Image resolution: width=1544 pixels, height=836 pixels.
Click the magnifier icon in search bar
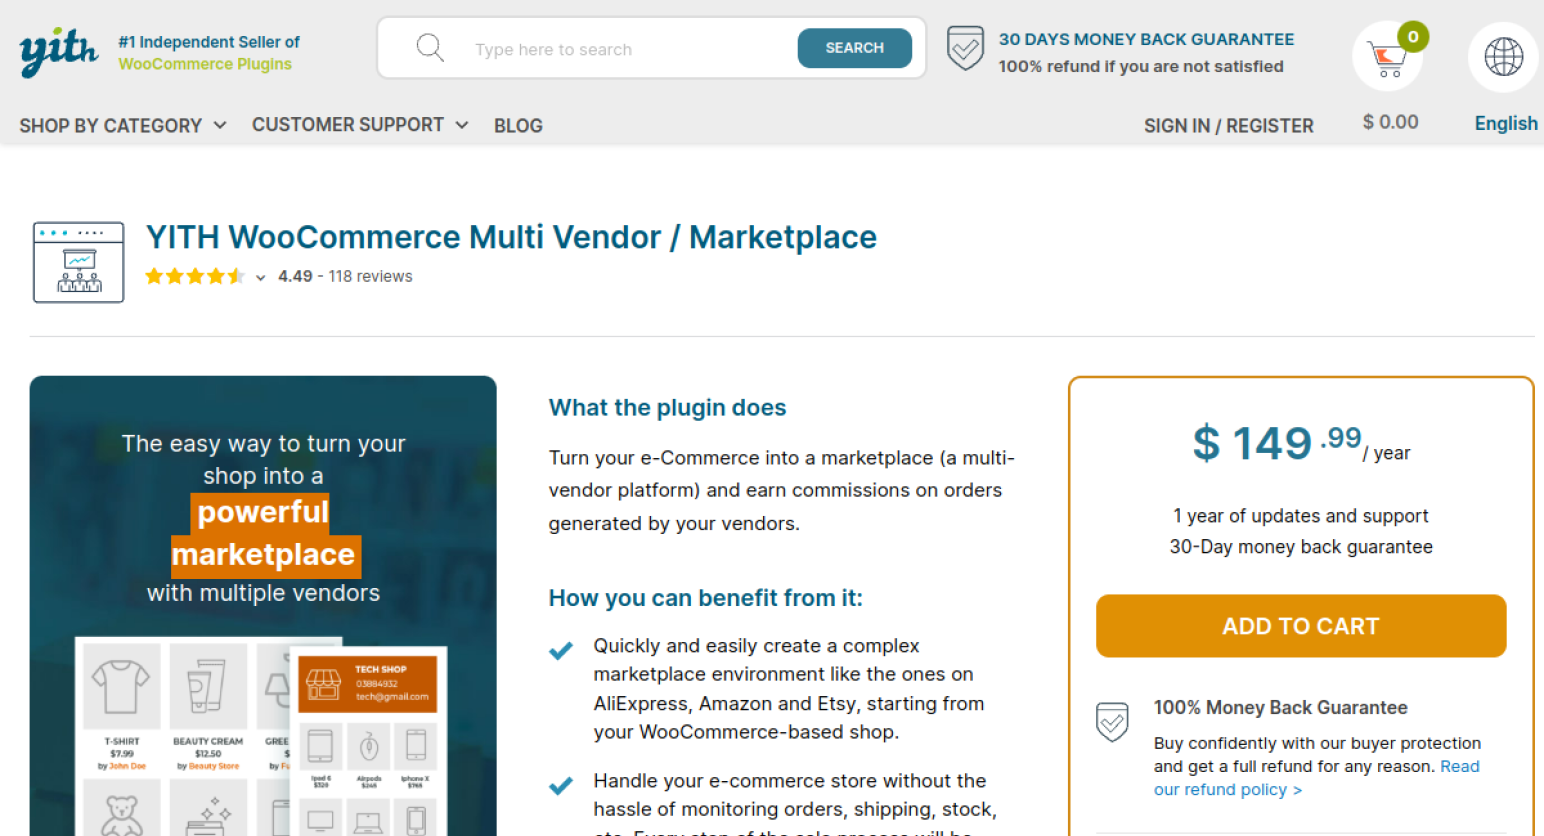(x=430, y=48)
